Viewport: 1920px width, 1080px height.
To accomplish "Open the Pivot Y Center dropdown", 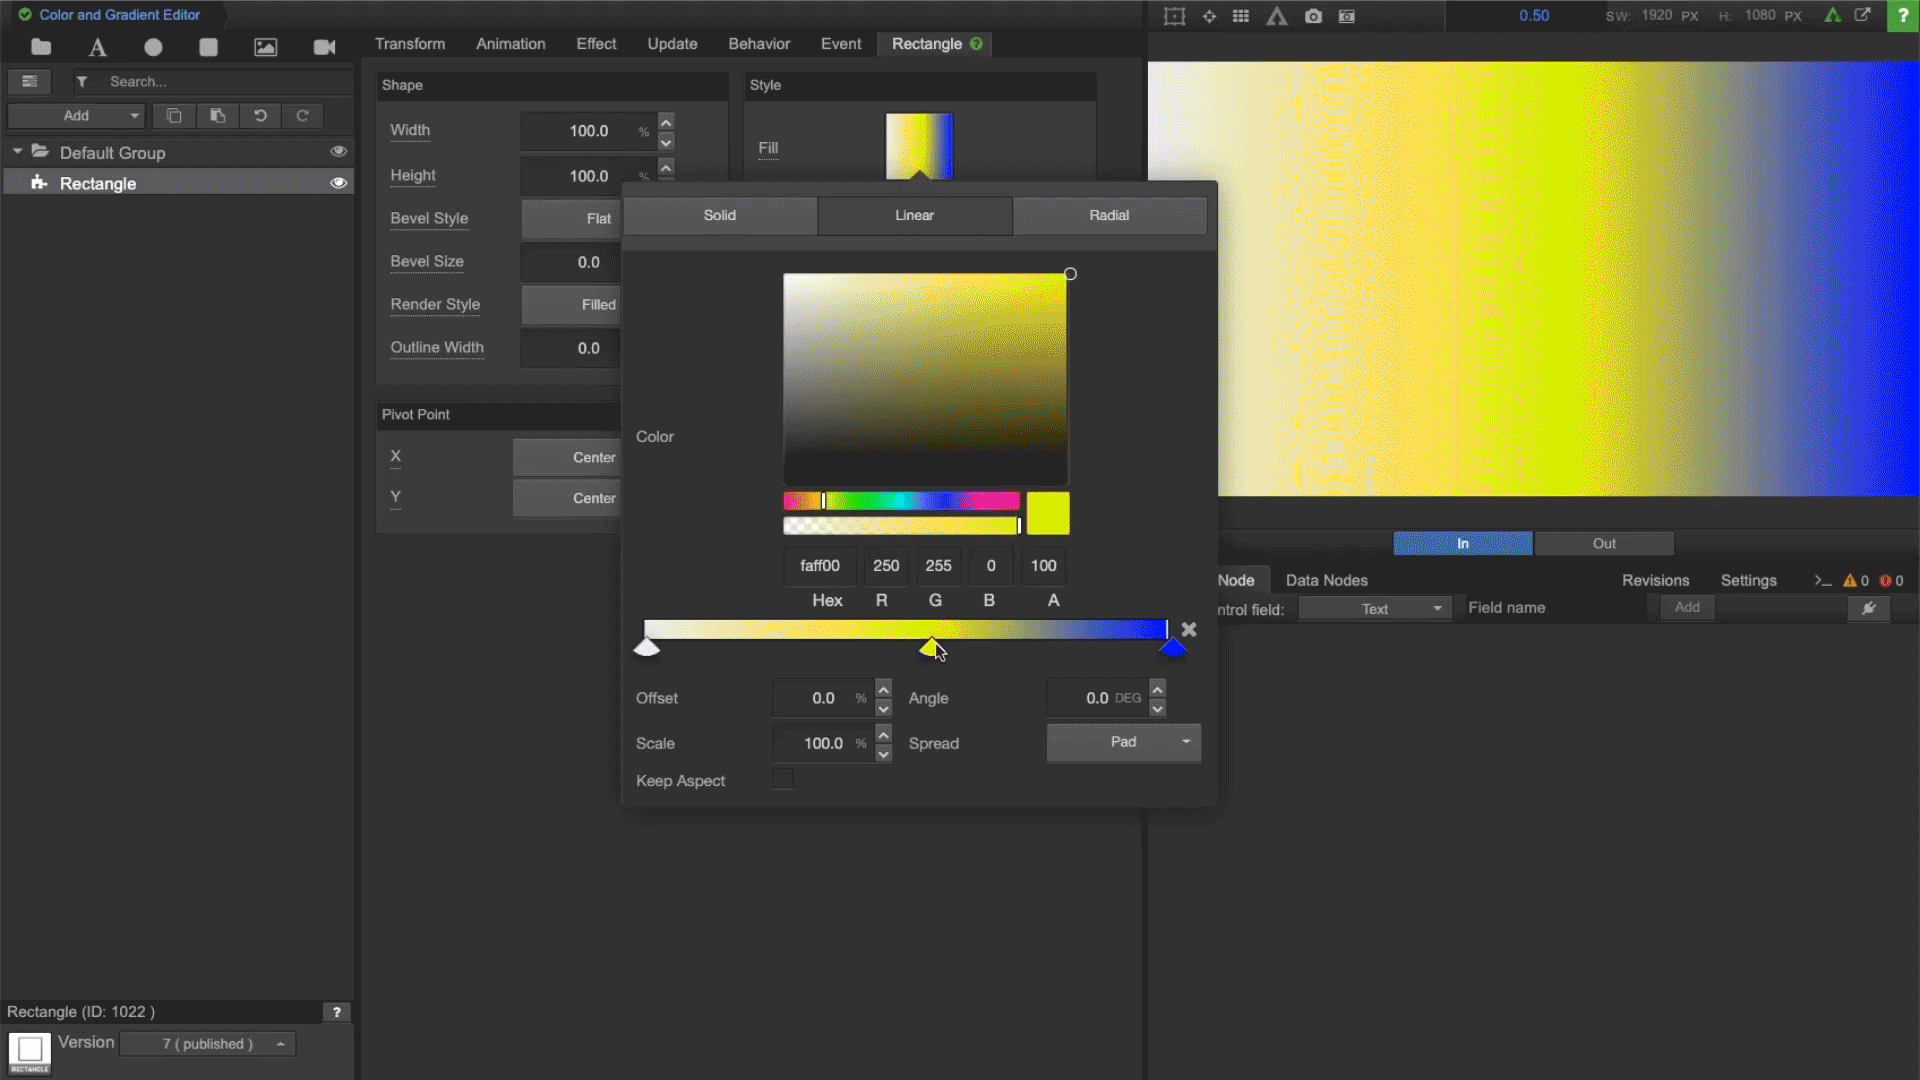I will (567, 498).
